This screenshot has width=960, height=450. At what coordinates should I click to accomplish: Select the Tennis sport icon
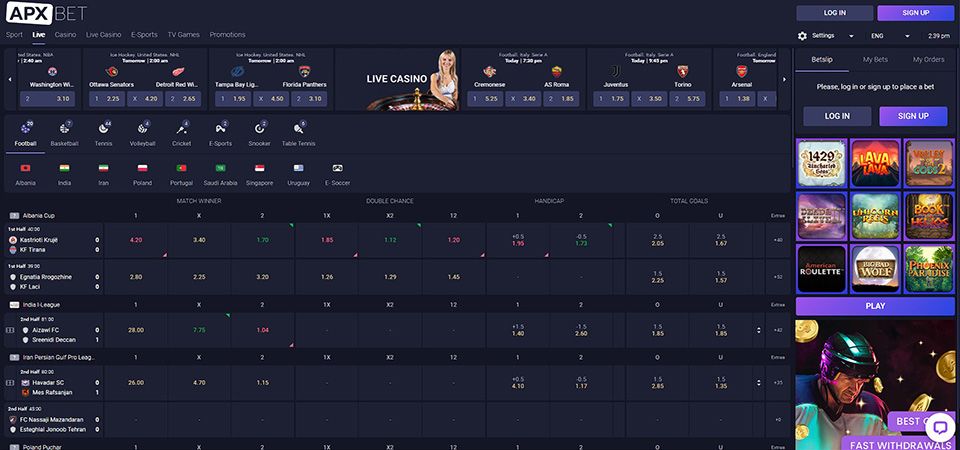point(103,129)
